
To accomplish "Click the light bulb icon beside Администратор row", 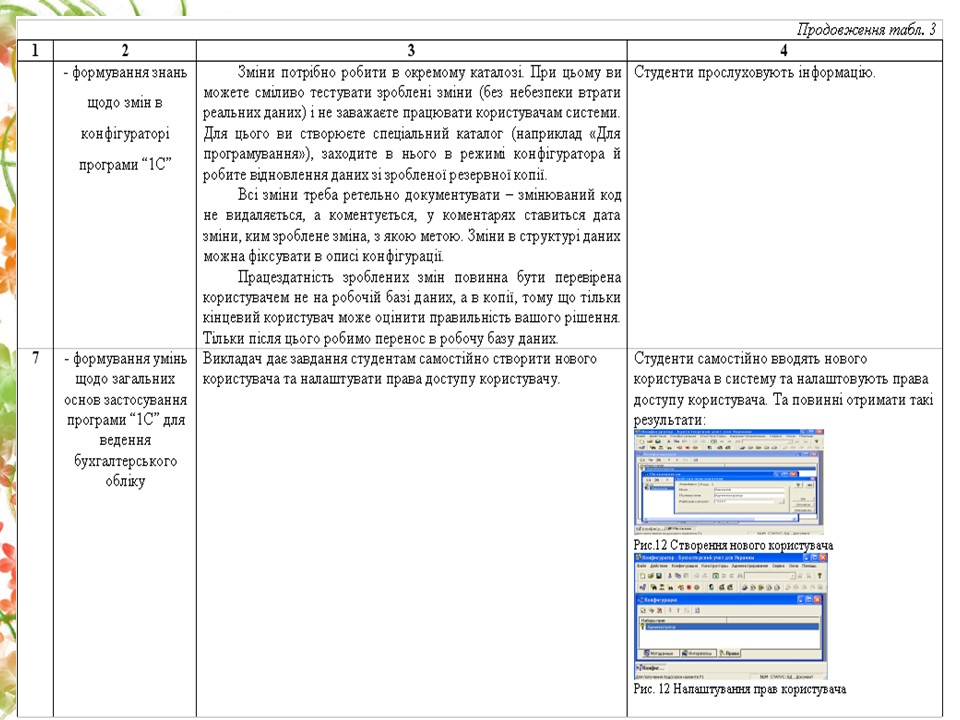I will tap(641, 628).
